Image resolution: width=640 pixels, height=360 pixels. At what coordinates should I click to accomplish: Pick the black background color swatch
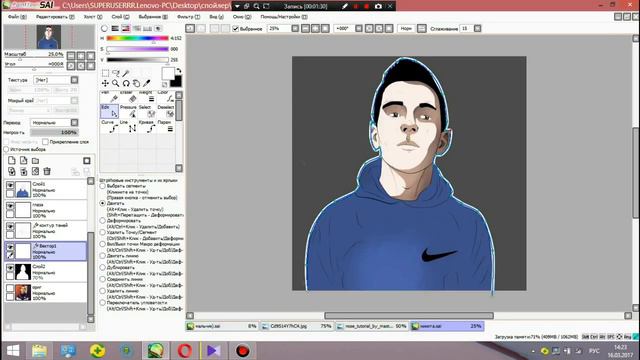pyautogui.click(x=176, y=82)
